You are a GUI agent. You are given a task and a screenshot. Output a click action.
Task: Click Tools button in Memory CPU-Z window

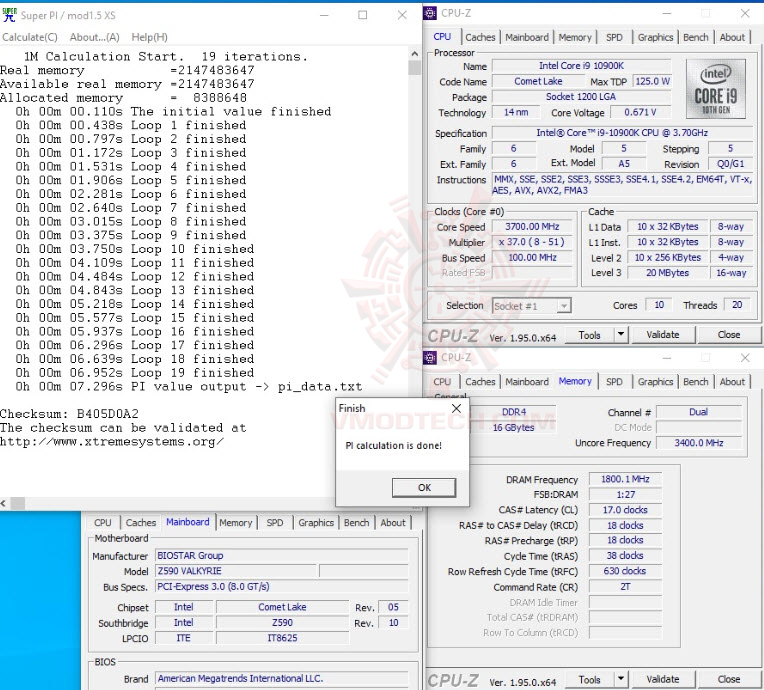coord(590,679)
